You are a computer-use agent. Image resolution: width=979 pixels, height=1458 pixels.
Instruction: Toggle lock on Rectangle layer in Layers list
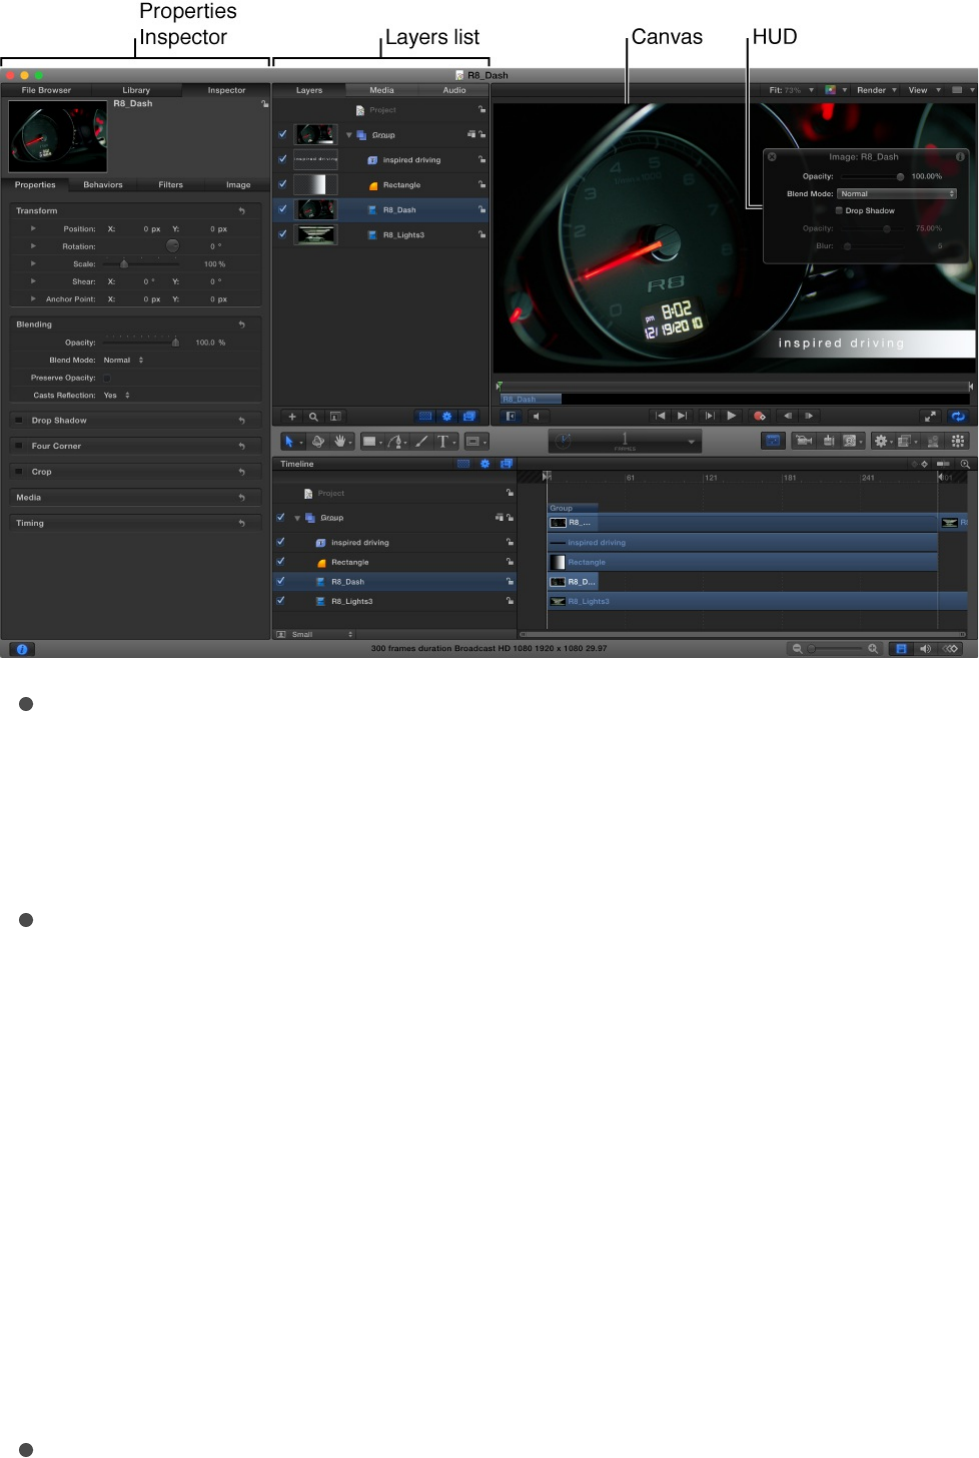(481, 185)
